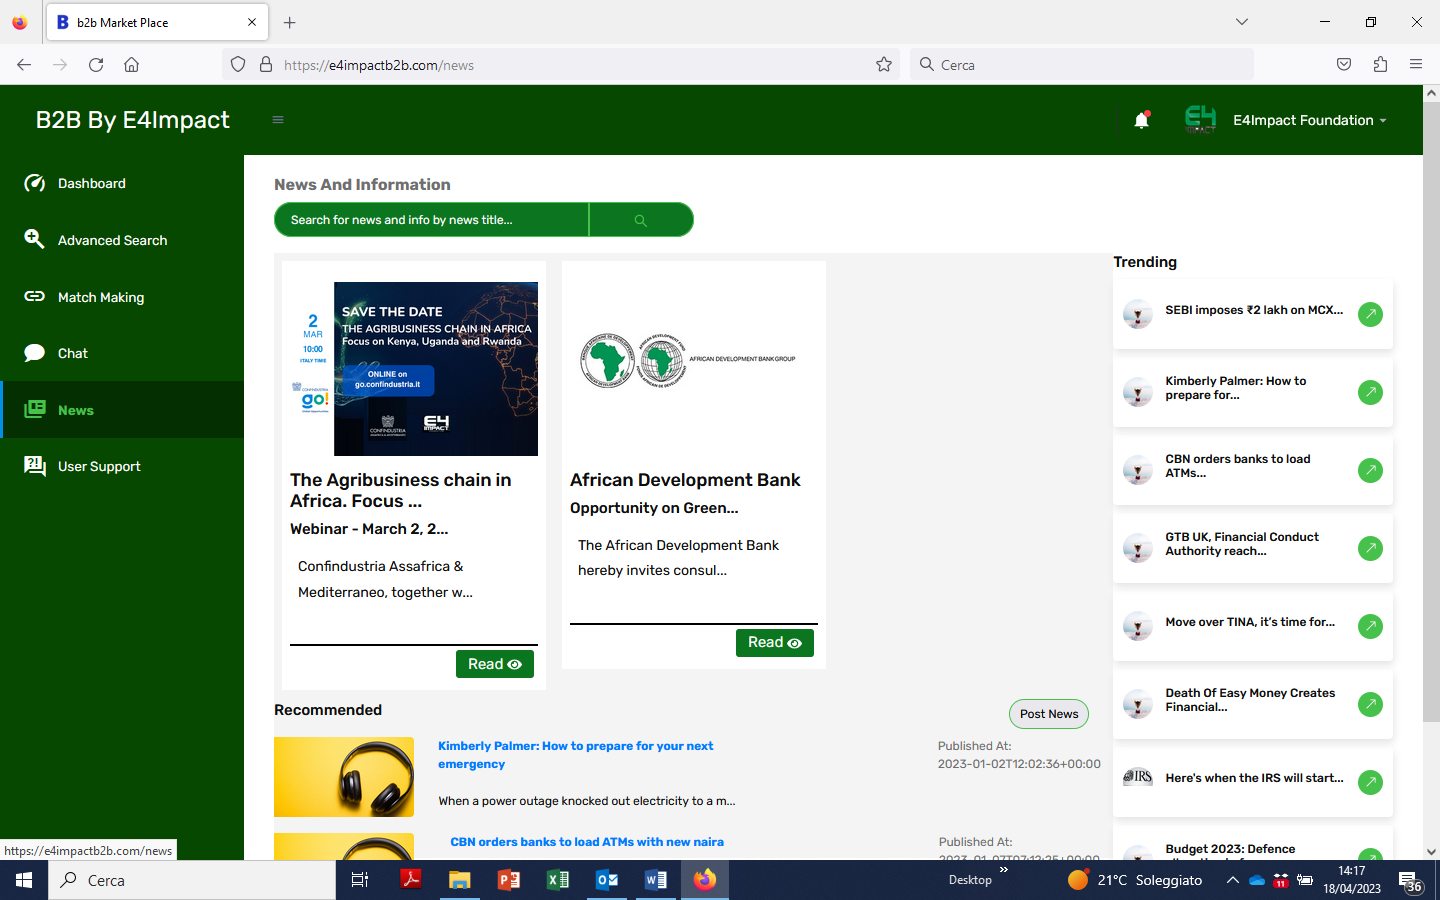Close the b2b Market Place tab
The image size is (1440, 900).
(x=251, y=22)
